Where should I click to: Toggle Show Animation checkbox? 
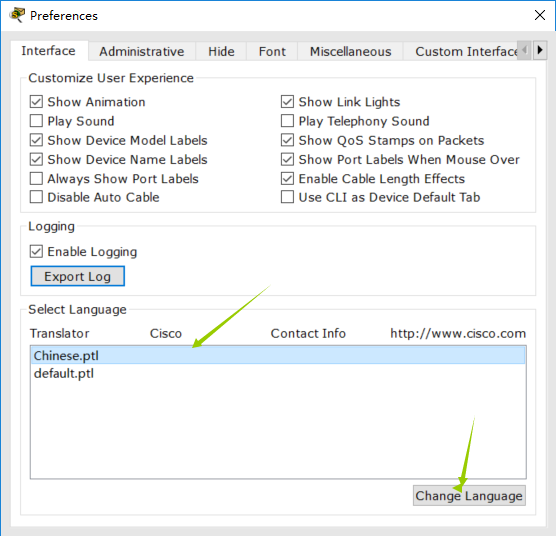36,102
